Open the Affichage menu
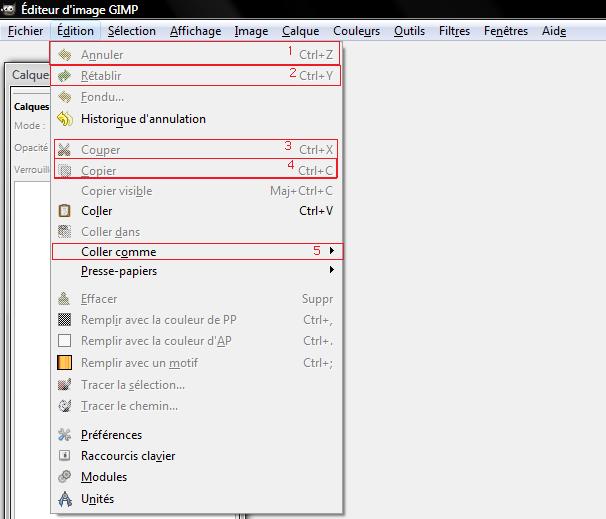Viewport: 606px width, 519px height. click(x=196, y=31)
